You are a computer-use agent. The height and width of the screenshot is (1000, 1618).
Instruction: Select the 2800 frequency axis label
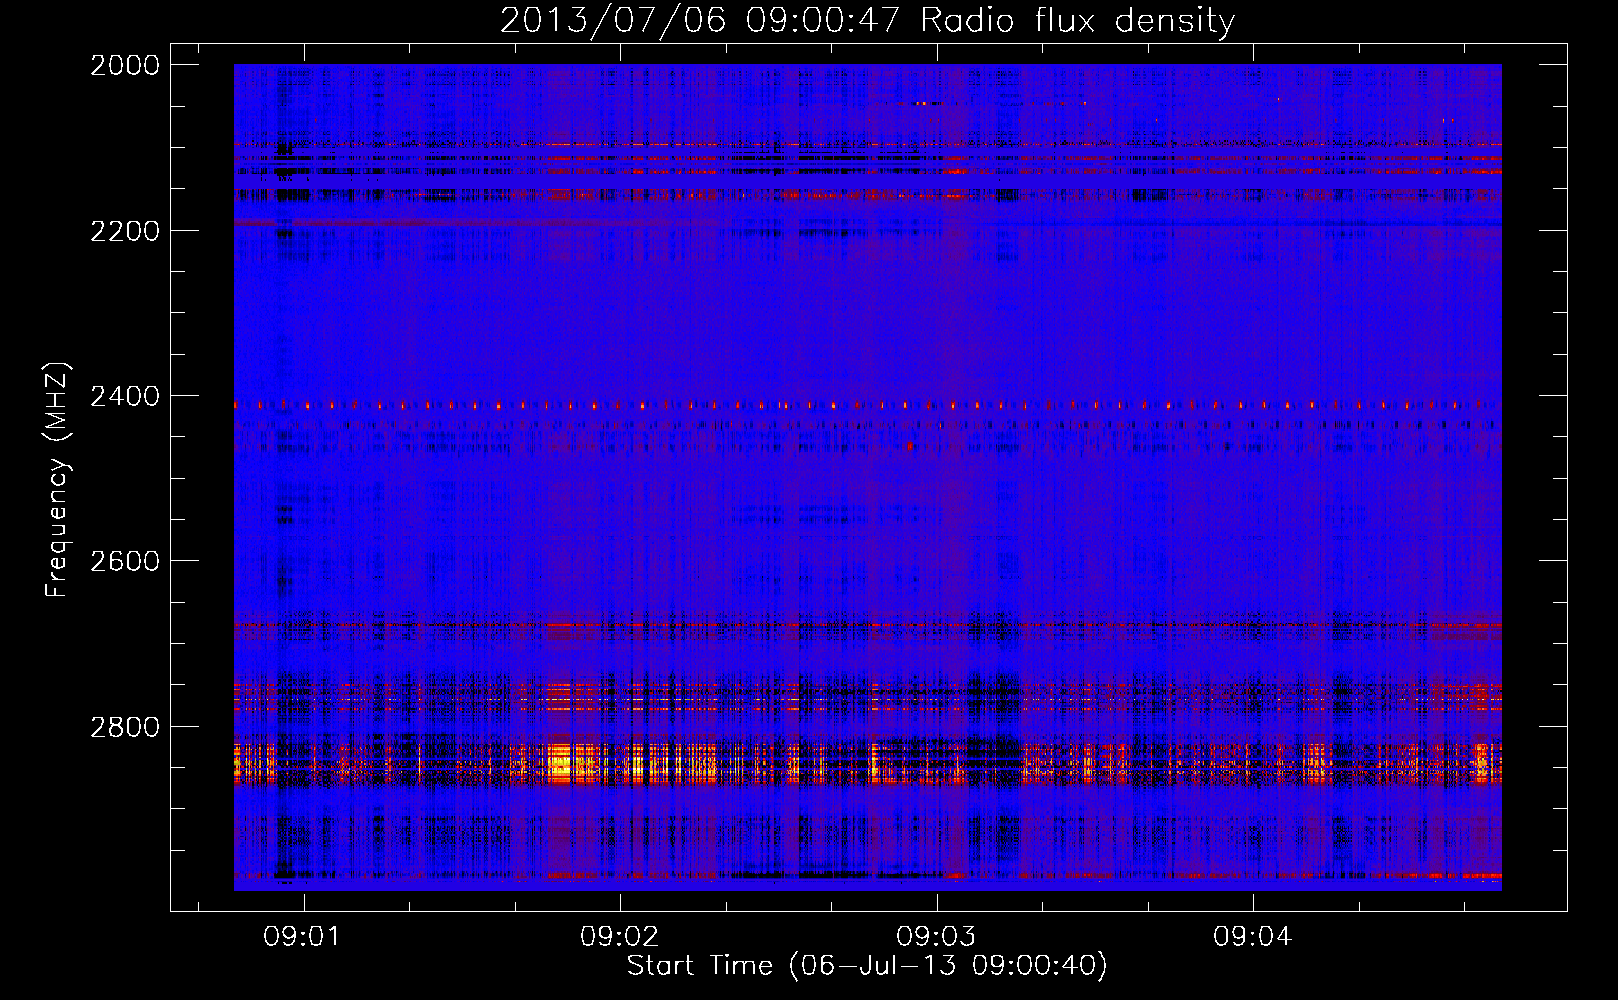125,727
